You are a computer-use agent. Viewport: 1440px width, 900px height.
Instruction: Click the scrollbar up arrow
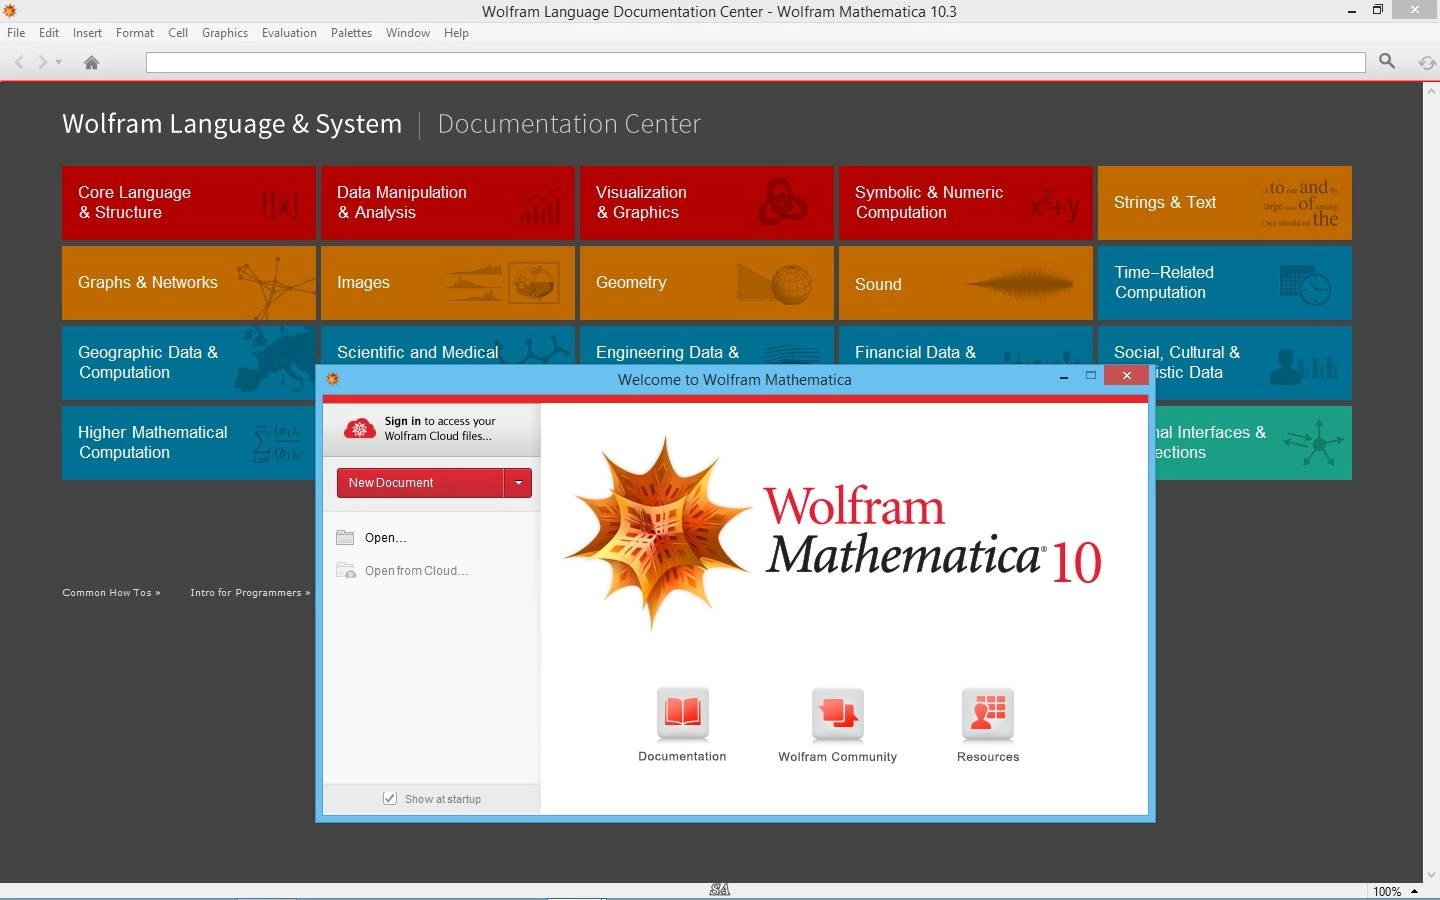(x=1430, y=90)
